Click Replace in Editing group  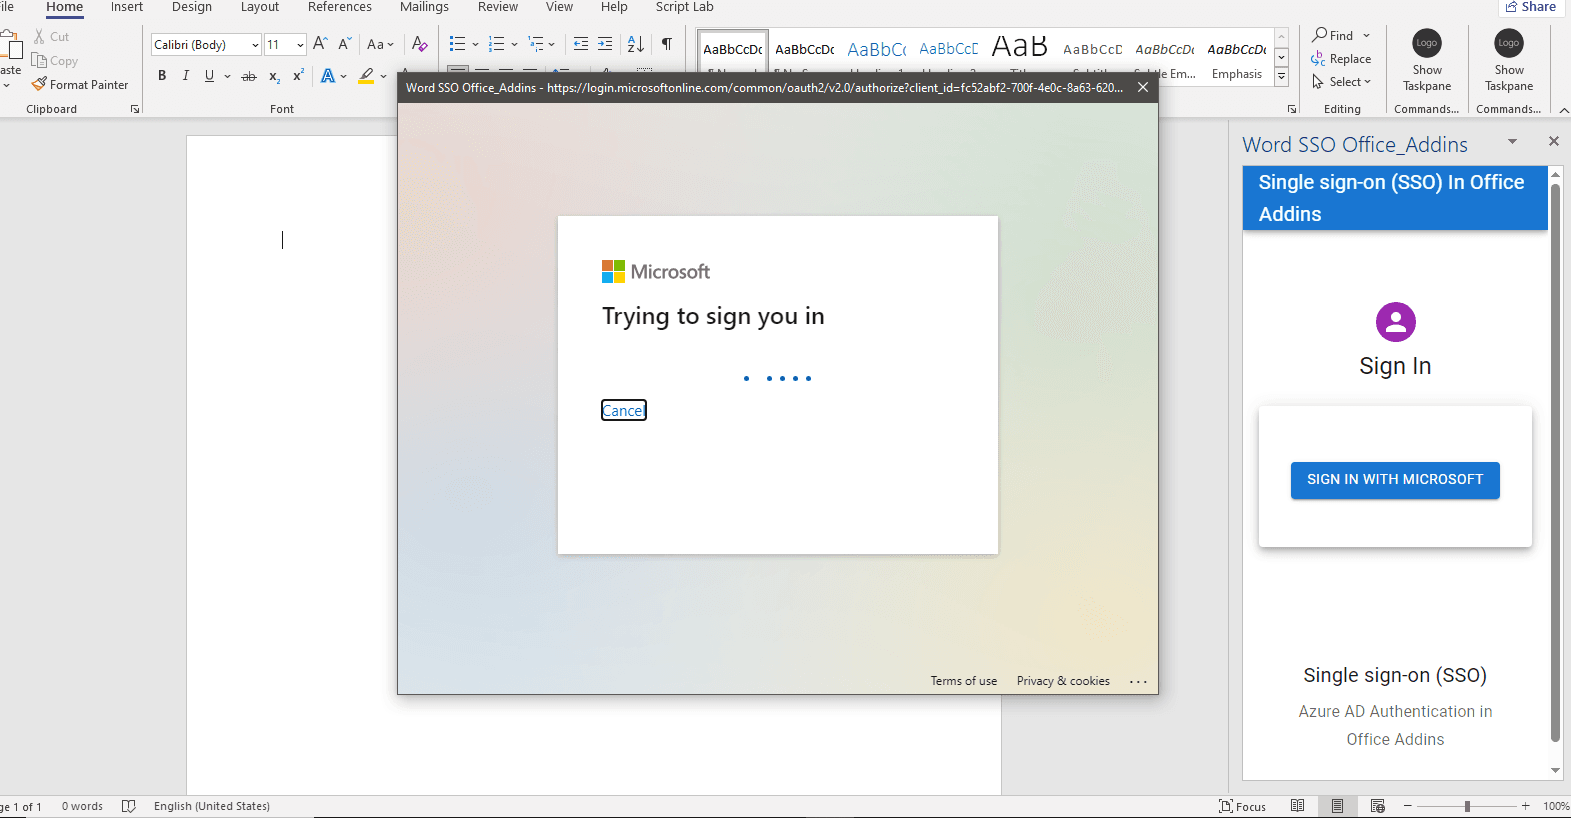[x=1341, y=59]
